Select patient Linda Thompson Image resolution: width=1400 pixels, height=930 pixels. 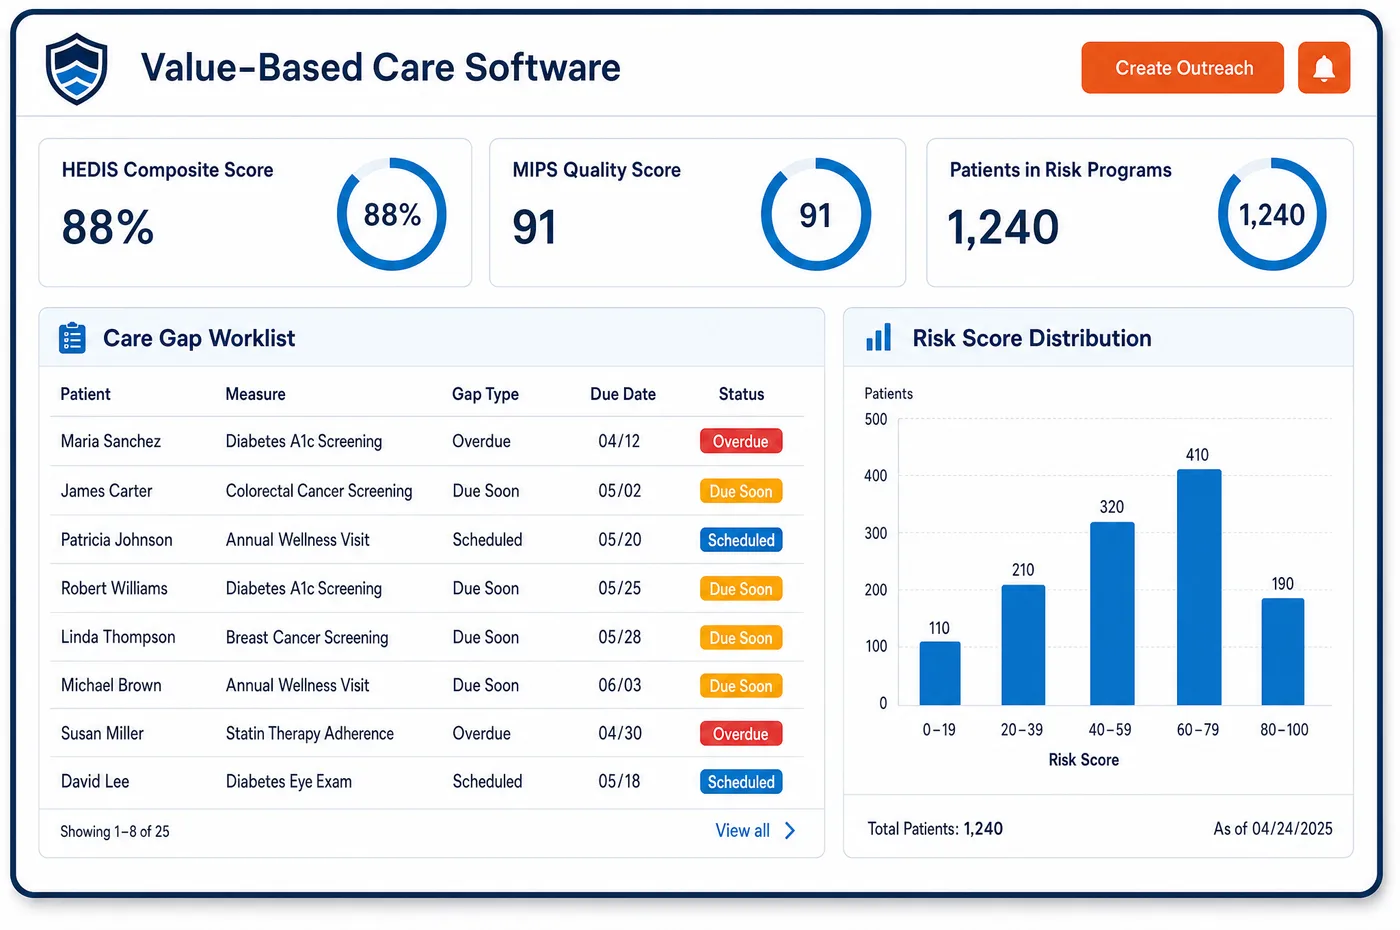coord(118,637)
